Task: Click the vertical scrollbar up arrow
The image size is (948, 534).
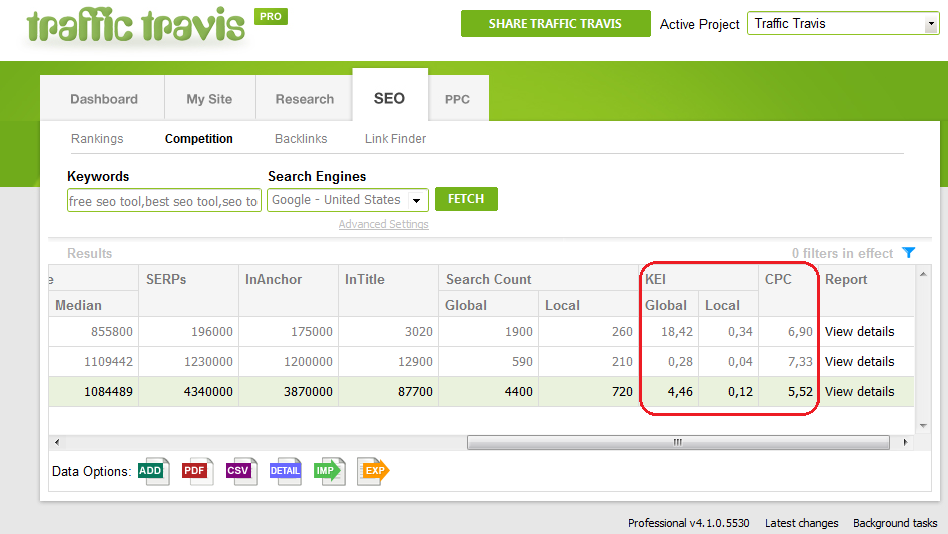Action: click(923, 274)
